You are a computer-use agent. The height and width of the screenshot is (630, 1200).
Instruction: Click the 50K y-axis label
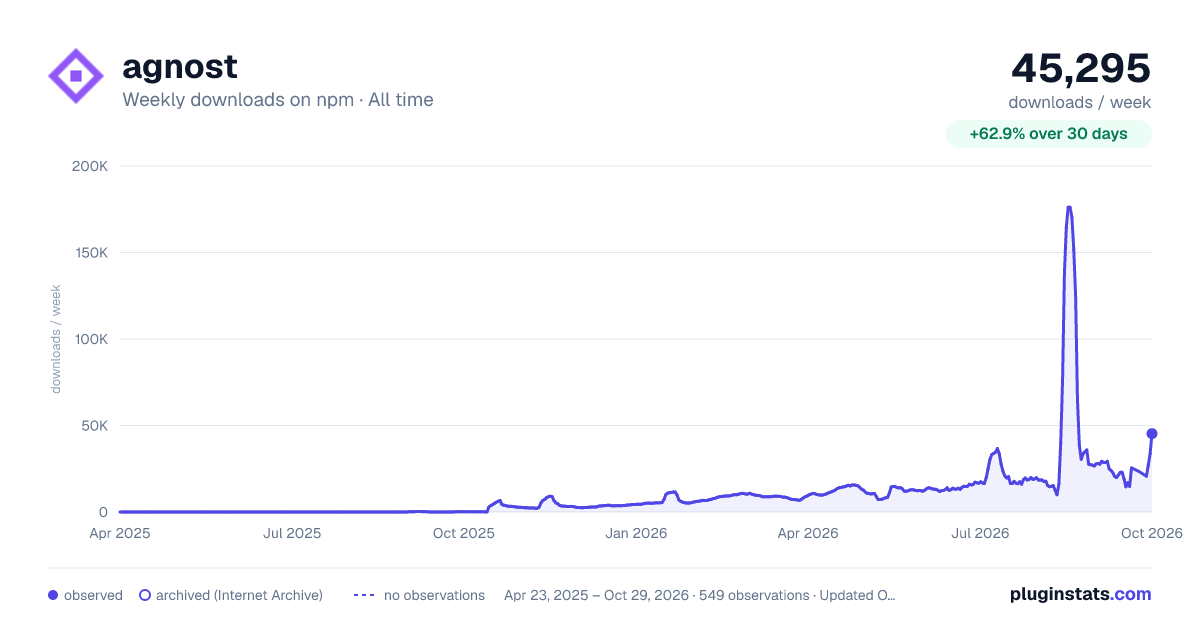coord(95,426)
